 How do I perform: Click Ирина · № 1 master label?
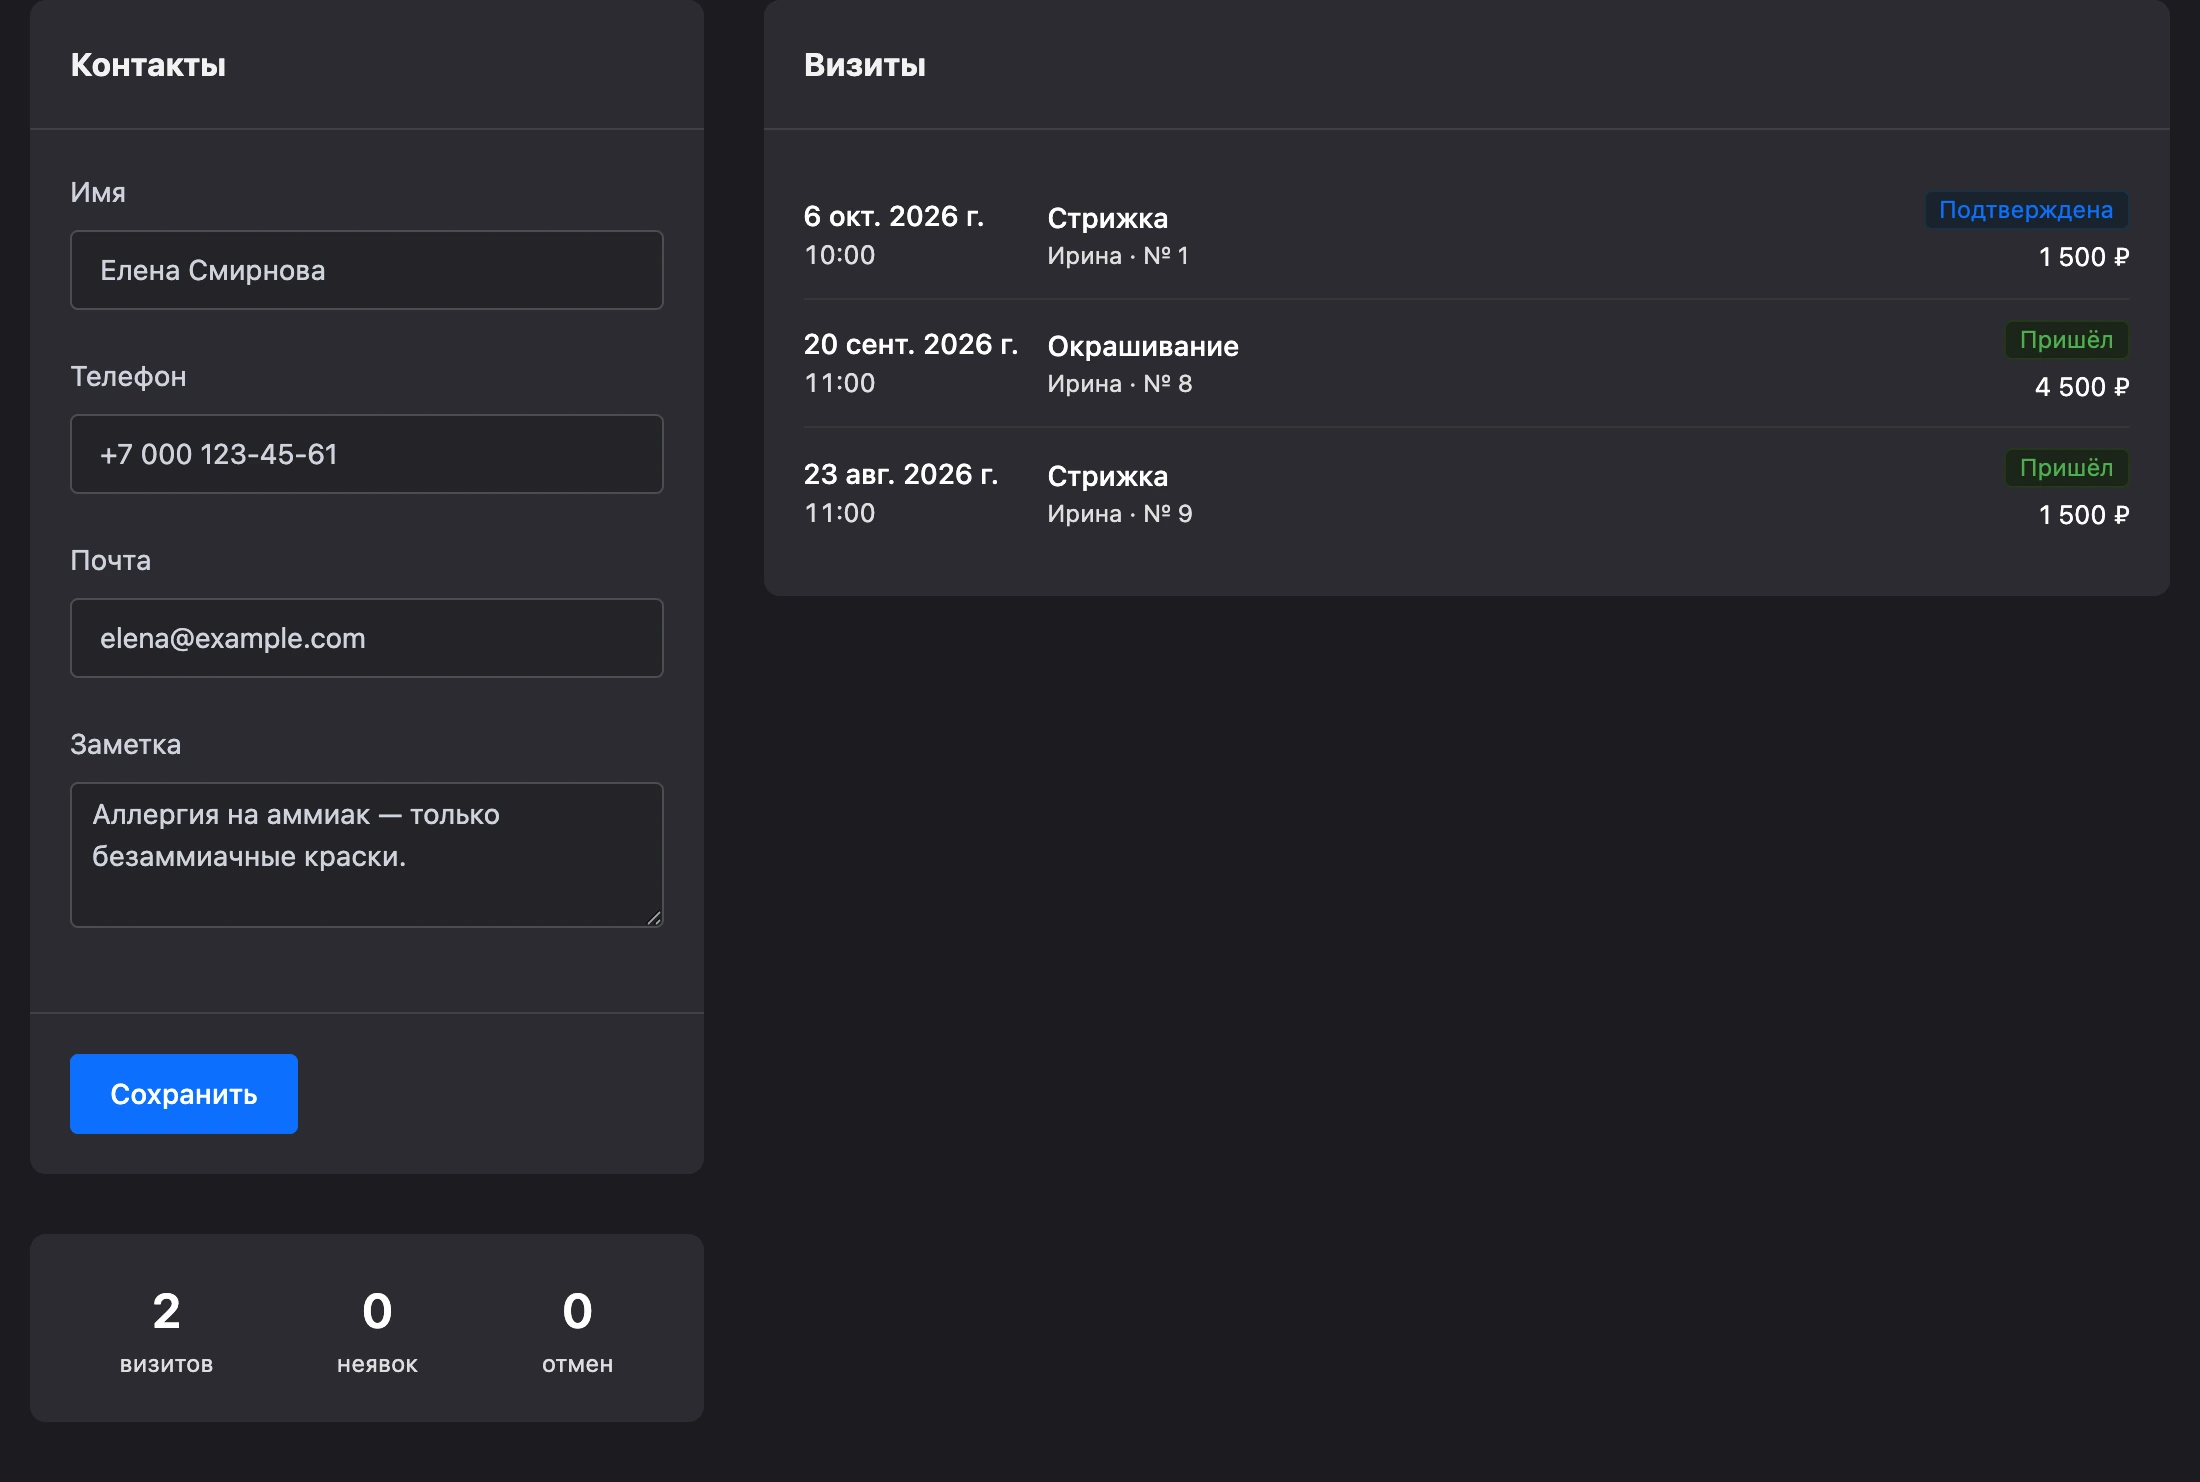[x=1118, y=256]
